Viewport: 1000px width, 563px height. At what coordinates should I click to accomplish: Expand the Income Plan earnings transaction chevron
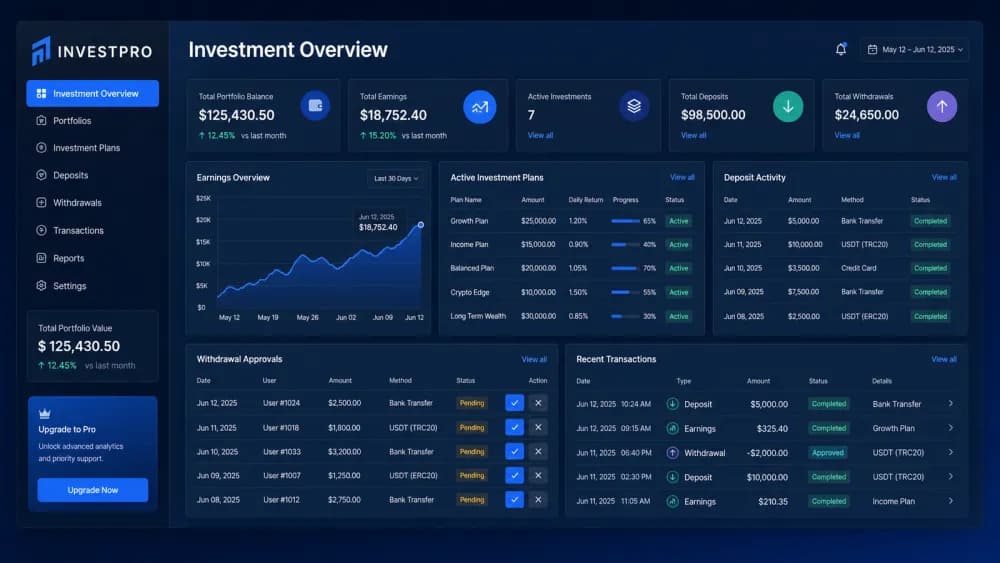tap(950, 501)
